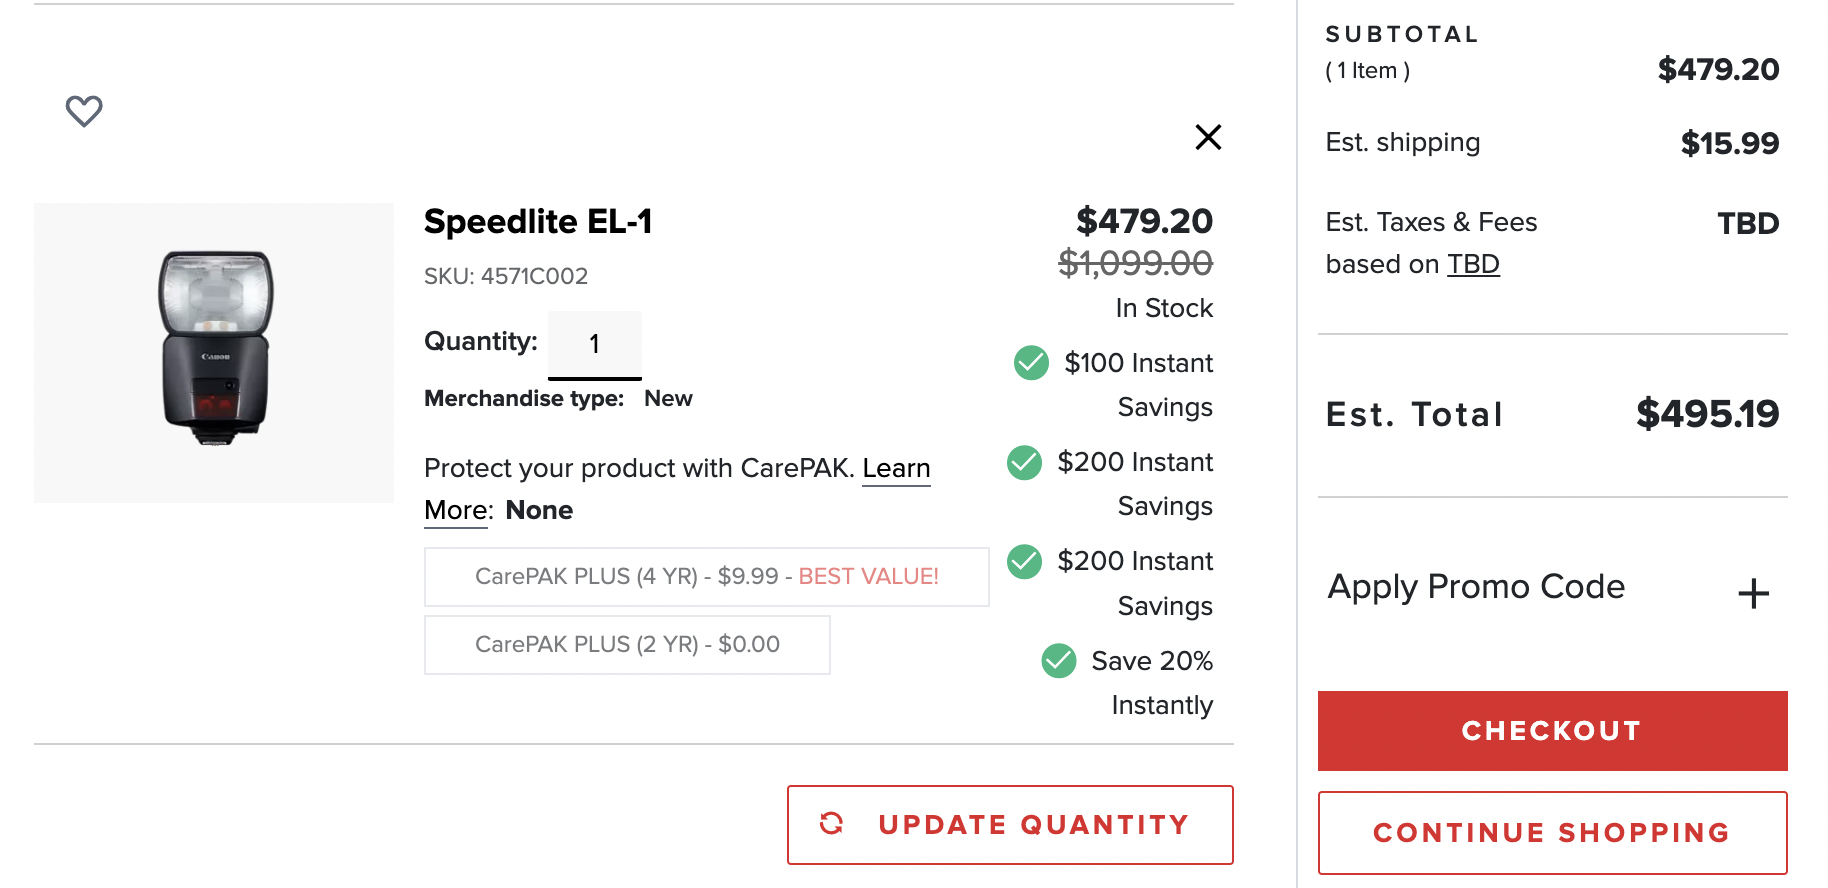Expand Apply Promo Code section
This screenshot has height=888, width=1828.
(1476, 587)
